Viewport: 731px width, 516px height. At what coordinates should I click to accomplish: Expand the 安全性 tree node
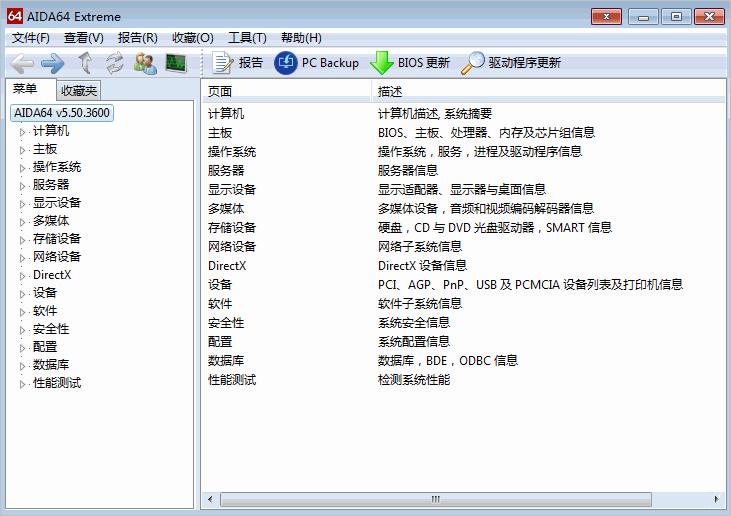(22, 330)
